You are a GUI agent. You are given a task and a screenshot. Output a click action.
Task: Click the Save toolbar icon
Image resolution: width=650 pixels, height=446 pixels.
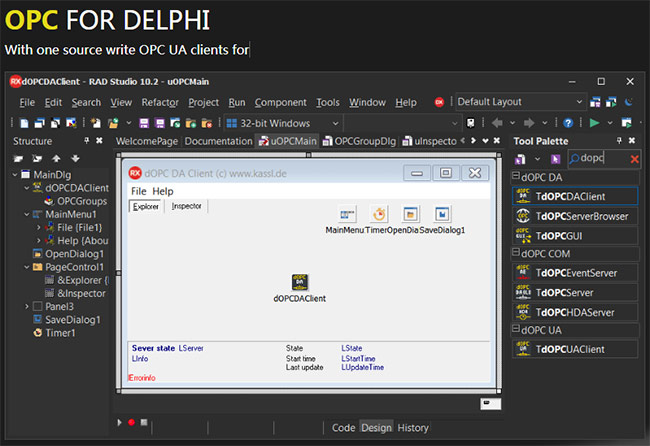point(144,123)
